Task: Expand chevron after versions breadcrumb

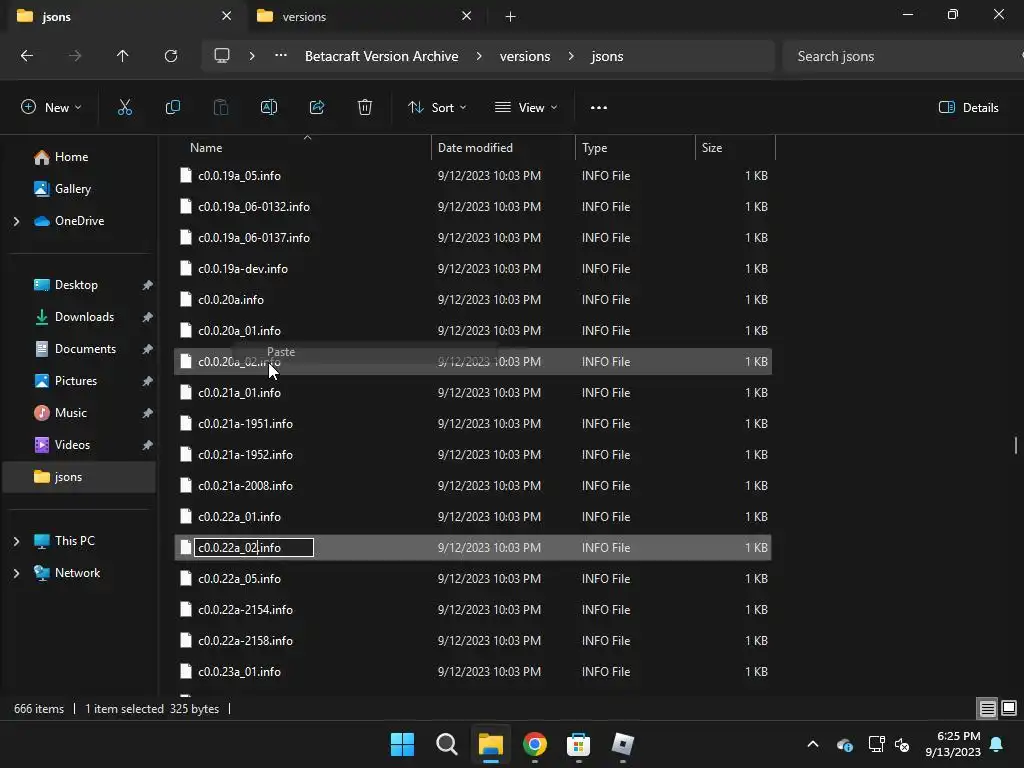Action: point(571,56)
